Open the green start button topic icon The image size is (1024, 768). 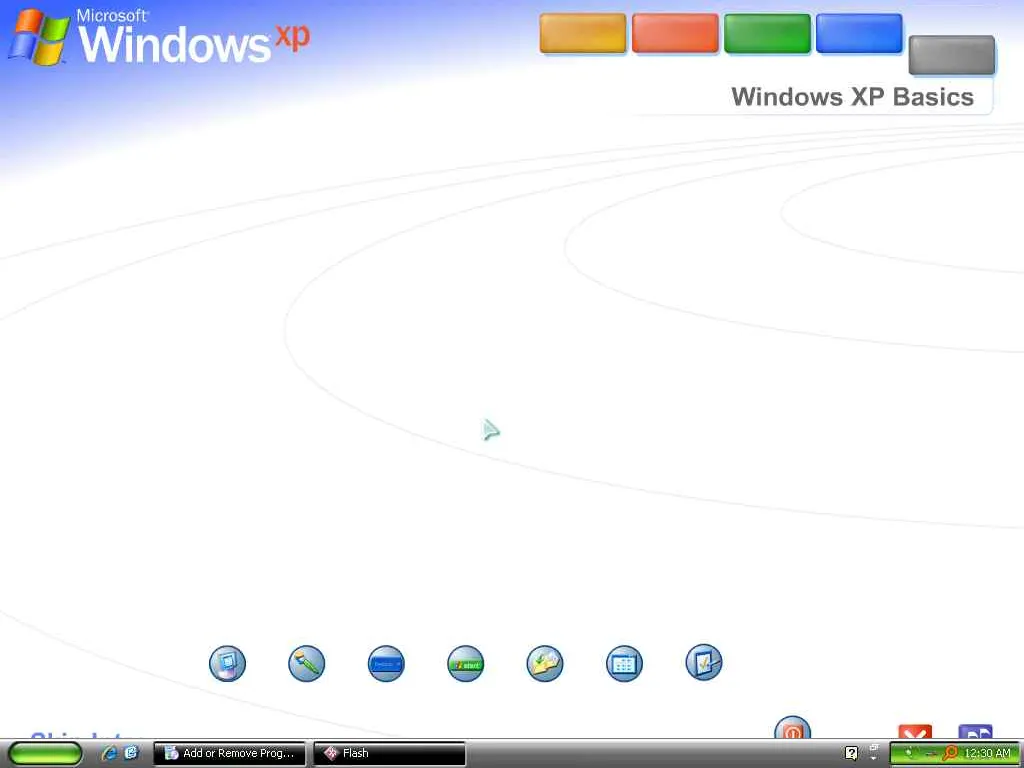466,664
